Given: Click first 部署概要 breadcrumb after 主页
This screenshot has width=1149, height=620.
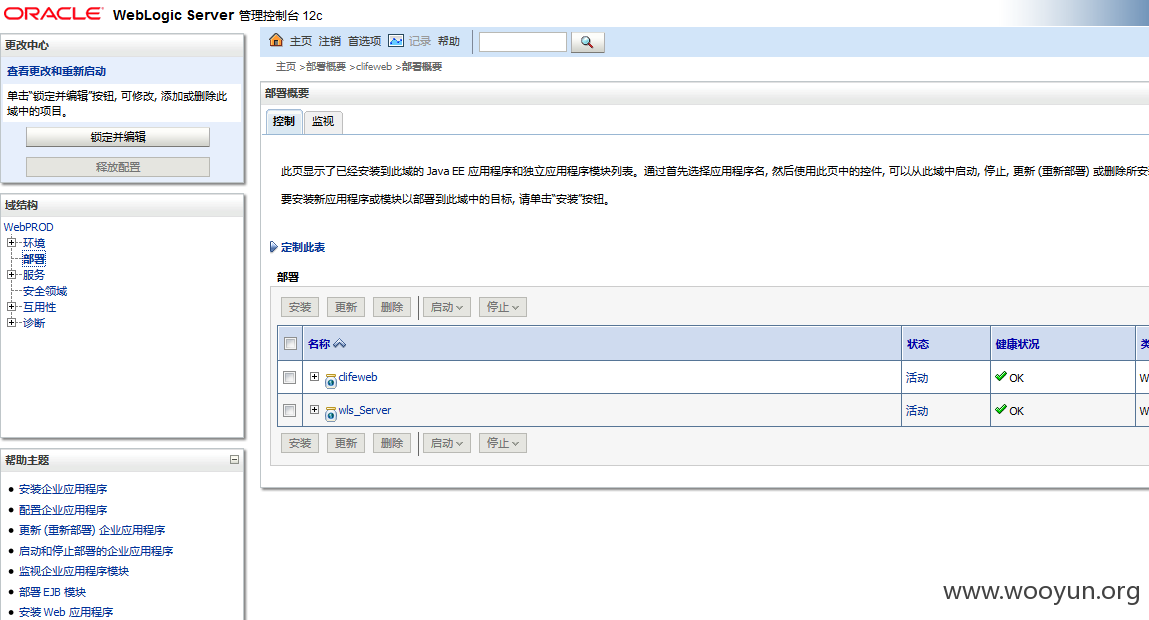Looking at the screenshot, I should (x=325, y=67).
